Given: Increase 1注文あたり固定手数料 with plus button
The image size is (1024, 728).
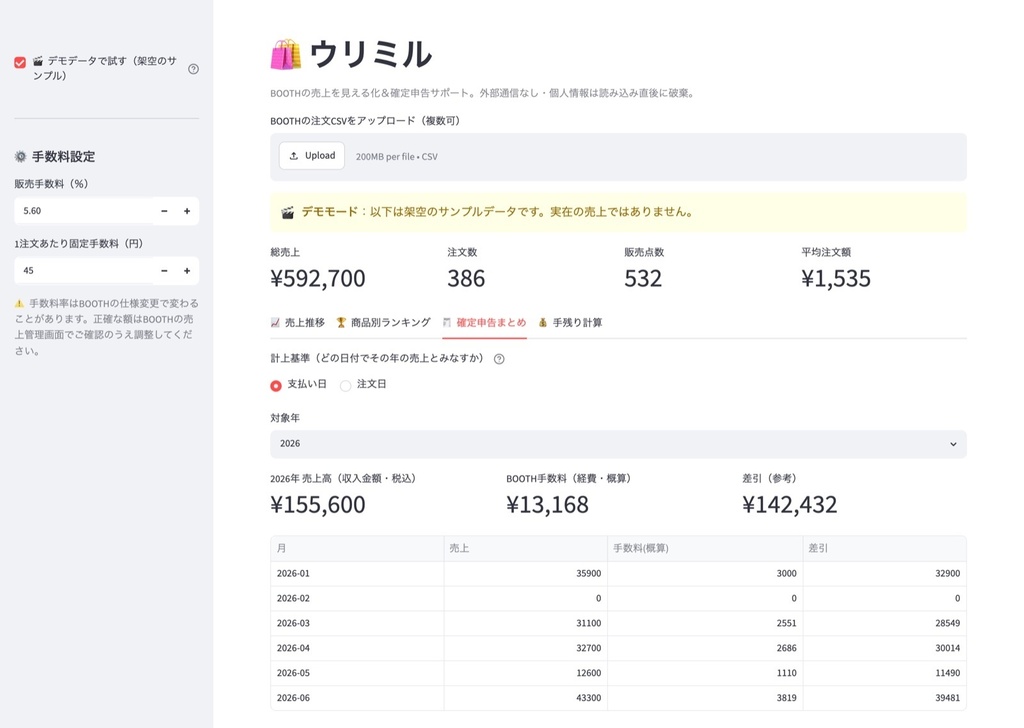Looking at the screenshot, I should [187, 270].
